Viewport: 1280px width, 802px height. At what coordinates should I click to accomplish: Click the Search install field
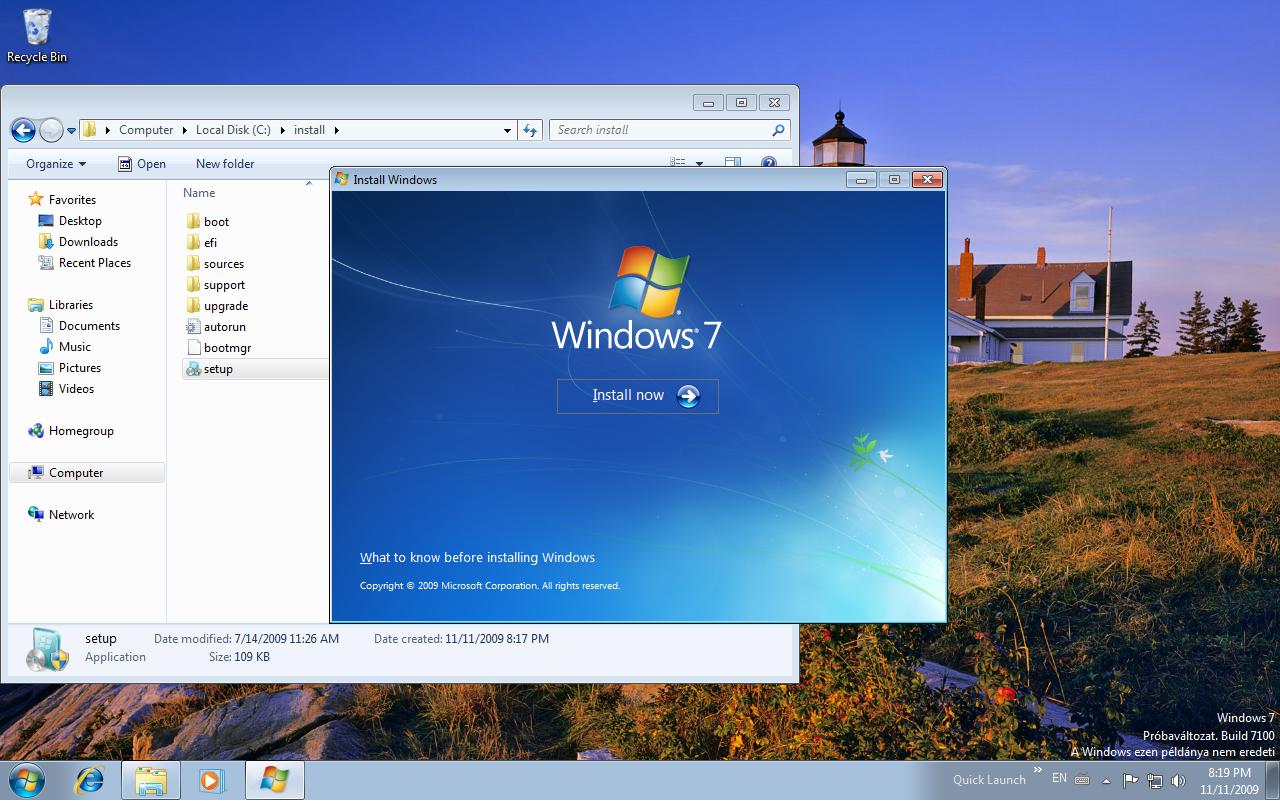pyautogui.click(x=660, y=130)
